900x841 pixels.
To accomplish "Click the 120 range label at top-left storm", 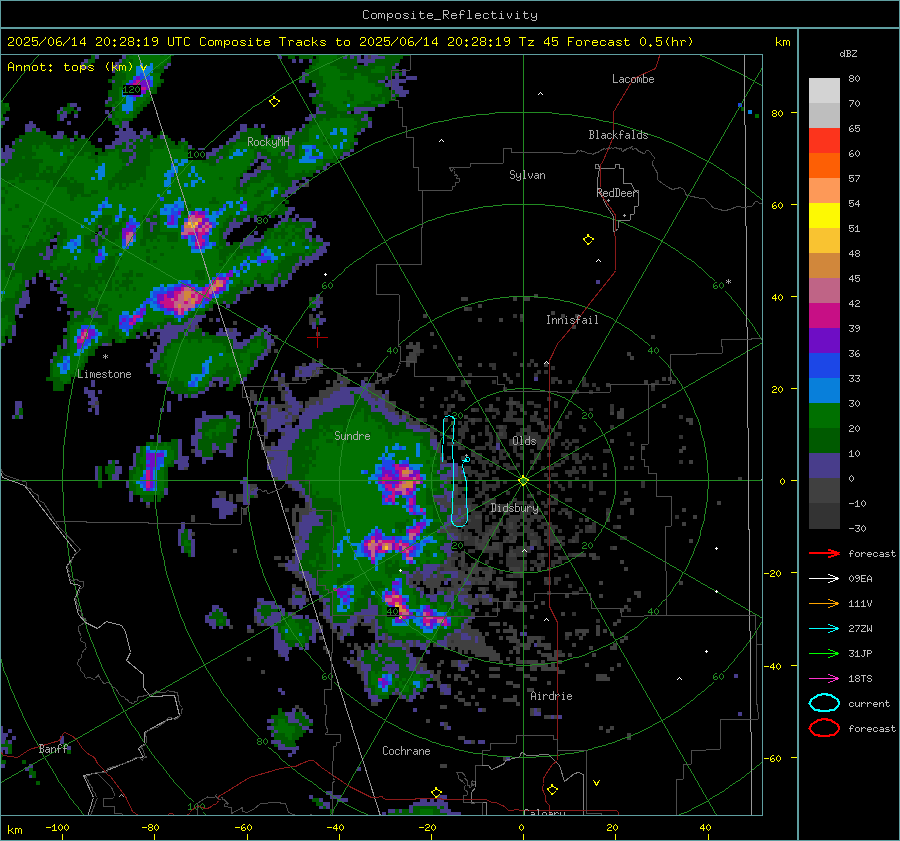I will pos(131,90).
